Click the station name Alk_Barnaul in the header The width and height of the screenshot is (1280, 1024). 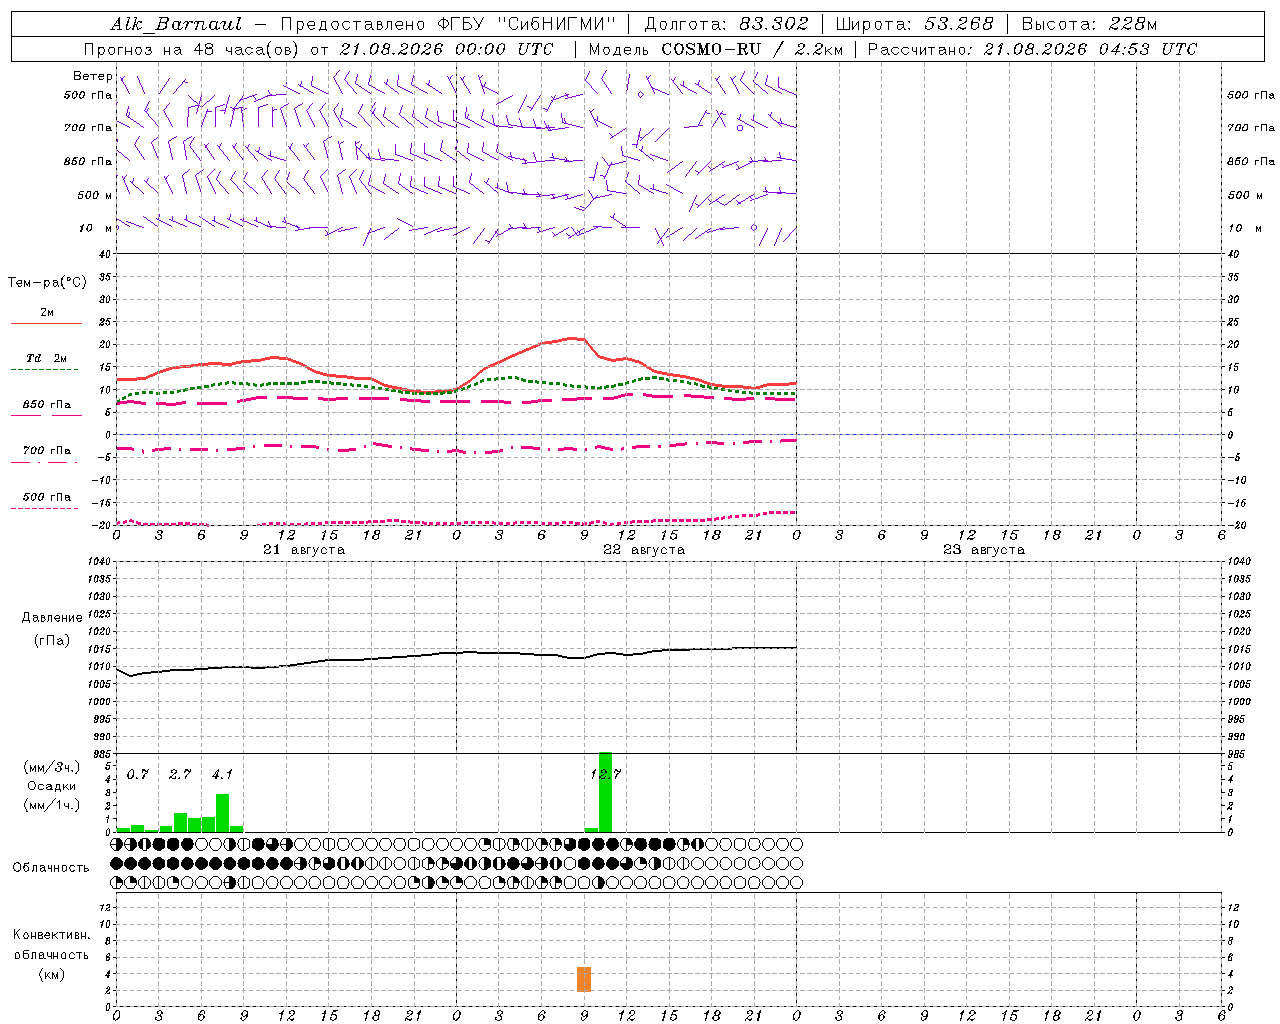click(176, 24)
